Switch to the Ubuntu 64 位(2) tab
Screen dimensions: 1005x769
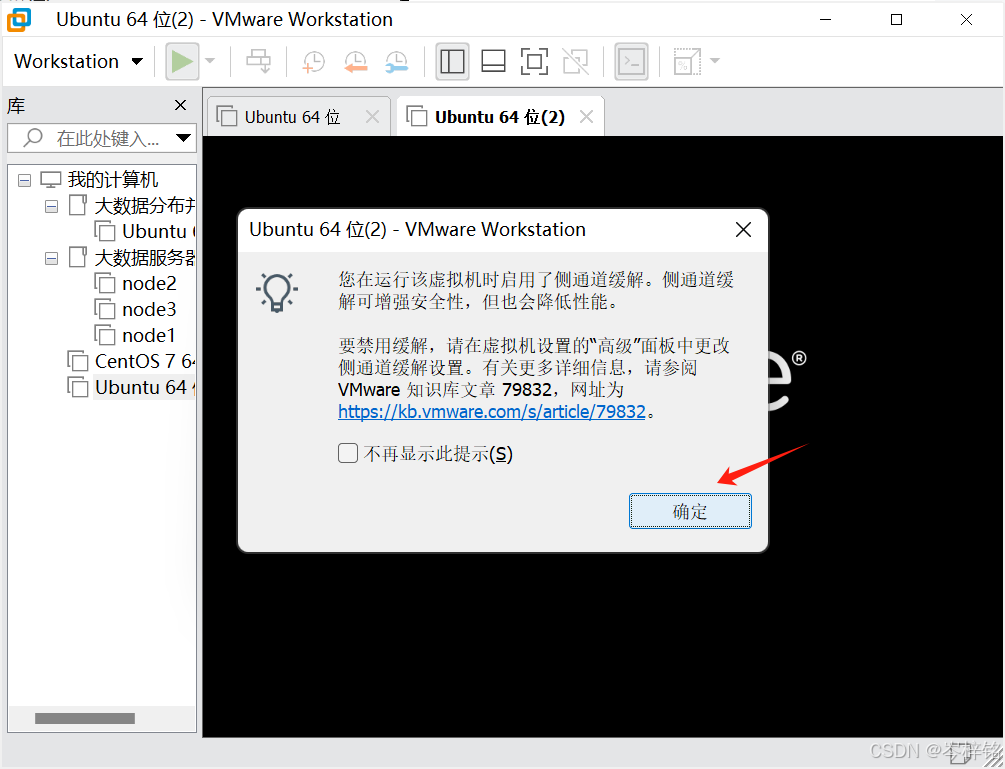(x=500, y=117)
